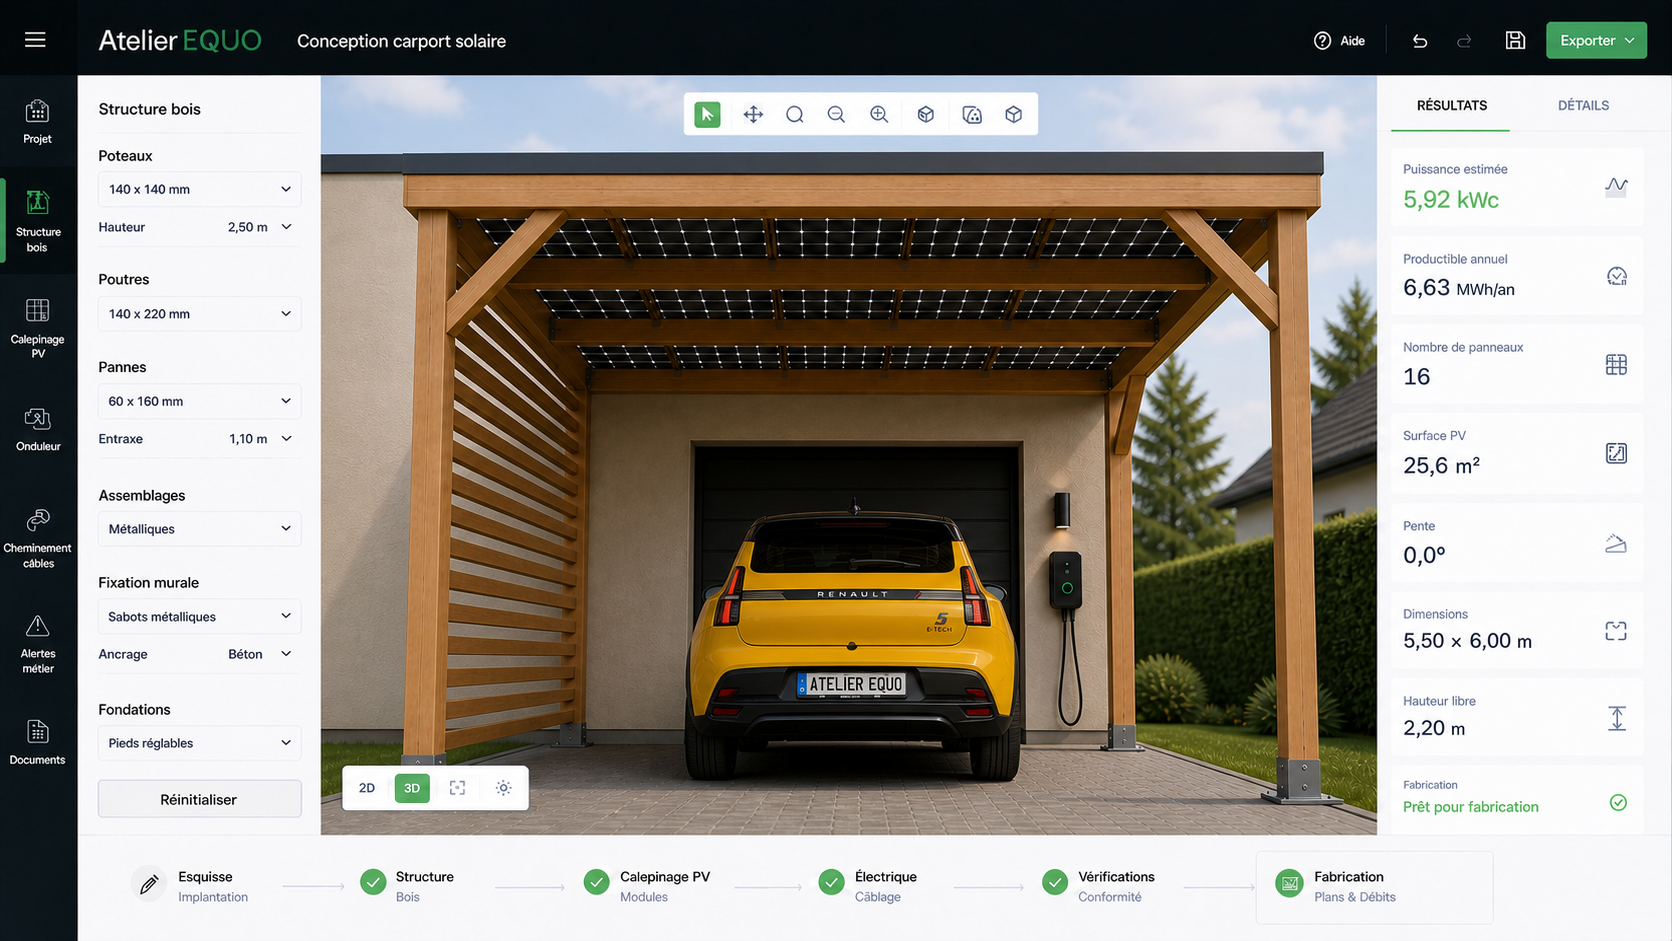Open Assemblages Métalliques dropdown
The image size is (1672, 941).
(x=200, y=529)
